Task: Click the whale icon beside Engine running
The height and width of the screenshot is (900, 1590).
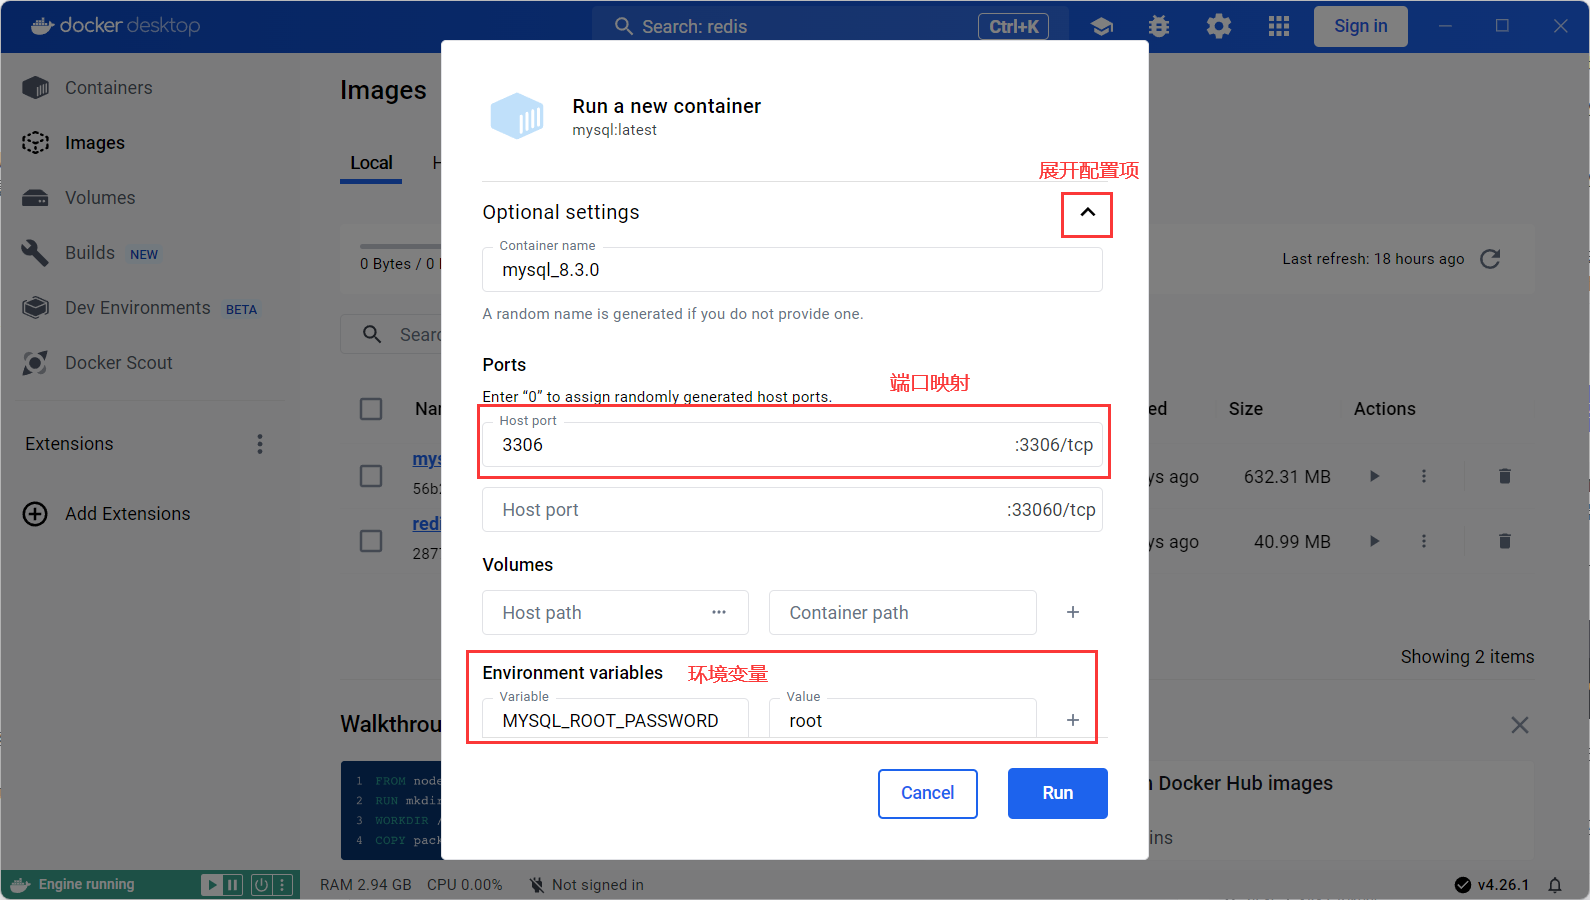Action: point(20,885)
